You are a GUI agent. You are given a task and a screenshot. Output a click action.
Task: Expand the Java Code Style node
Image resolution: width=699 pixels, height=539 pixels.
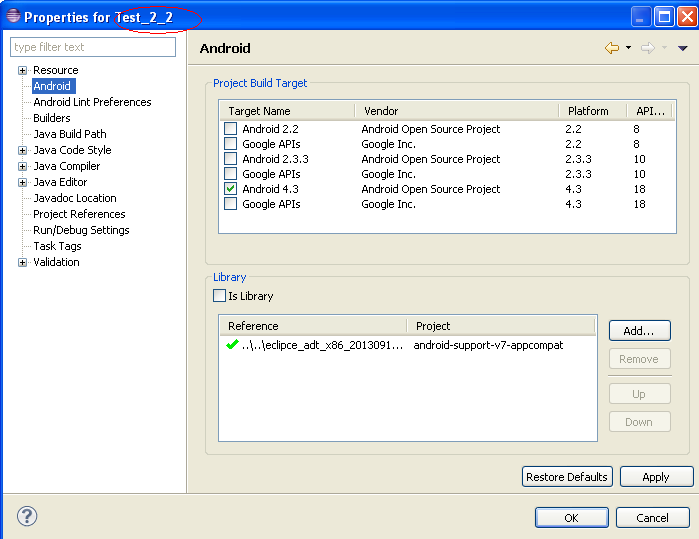(22, 150)
